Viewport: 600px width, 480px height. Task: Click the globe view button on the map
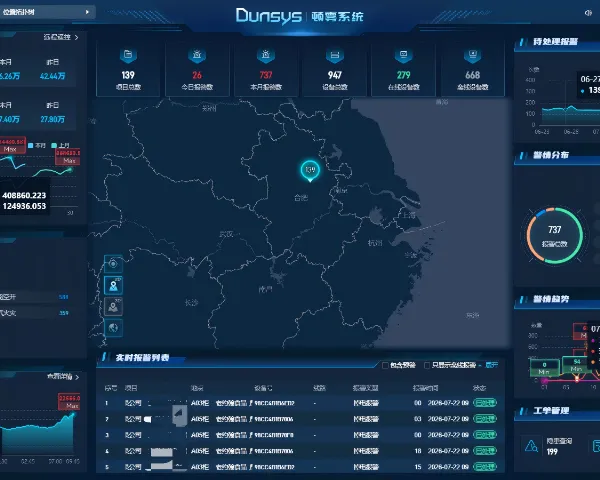click(113, 328)
